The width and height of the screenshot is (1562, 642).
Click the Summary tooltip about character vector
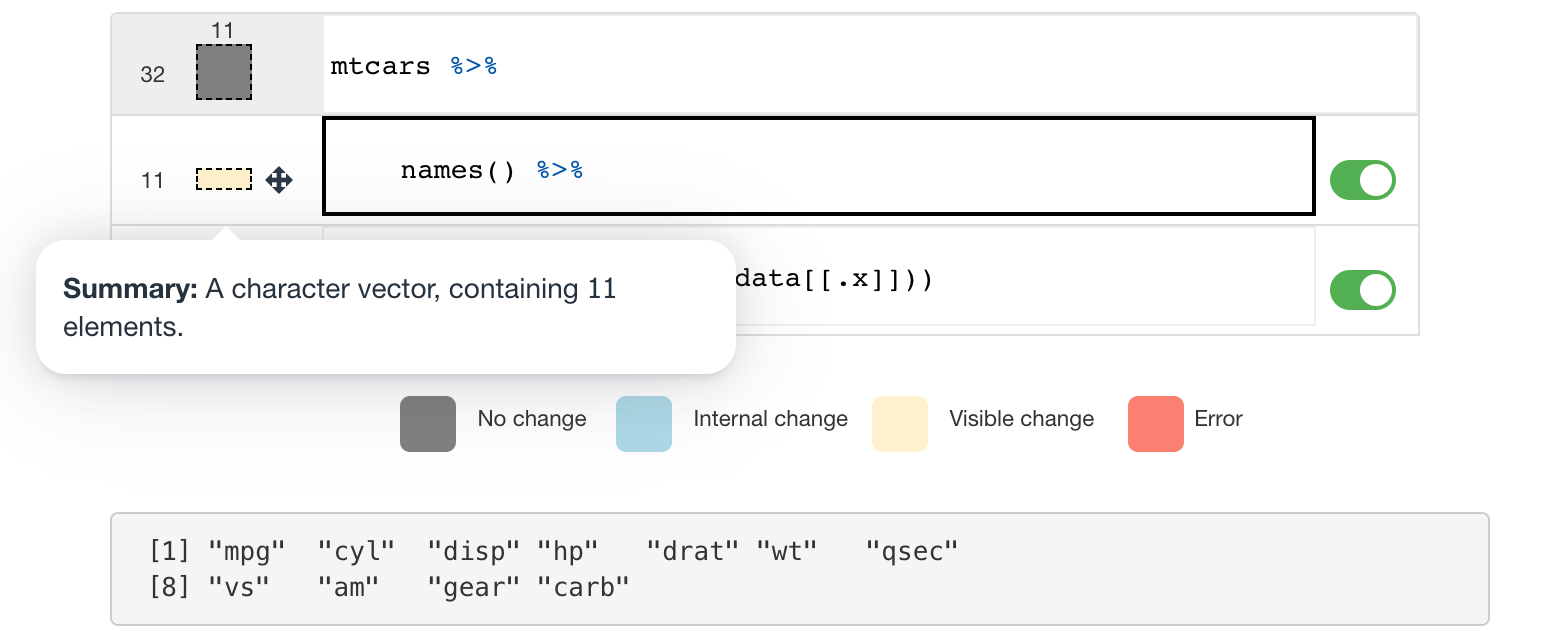pos(385,308)
